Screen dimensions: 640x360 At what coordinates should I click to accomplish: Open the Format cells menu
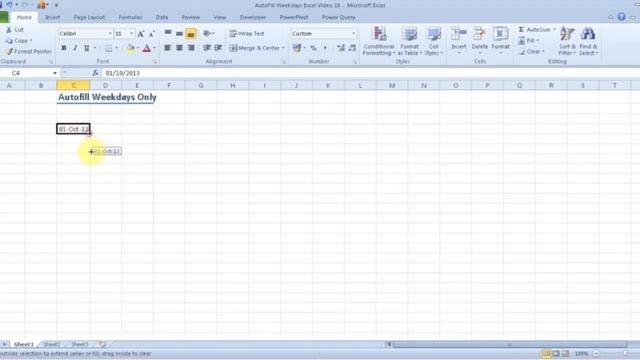(500, 41)
